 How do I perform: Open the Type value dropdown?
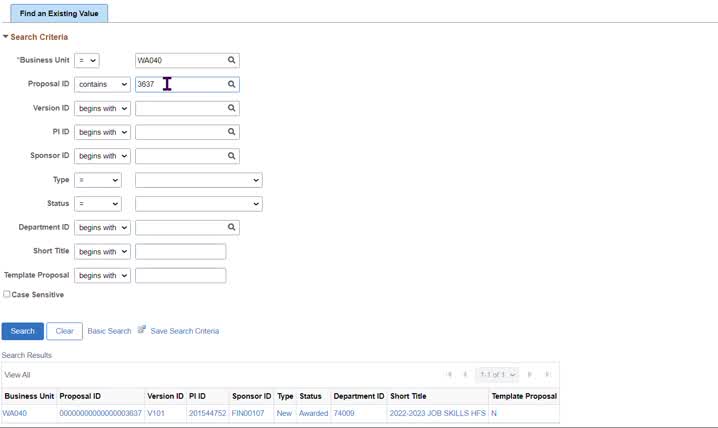click(199, 180)
